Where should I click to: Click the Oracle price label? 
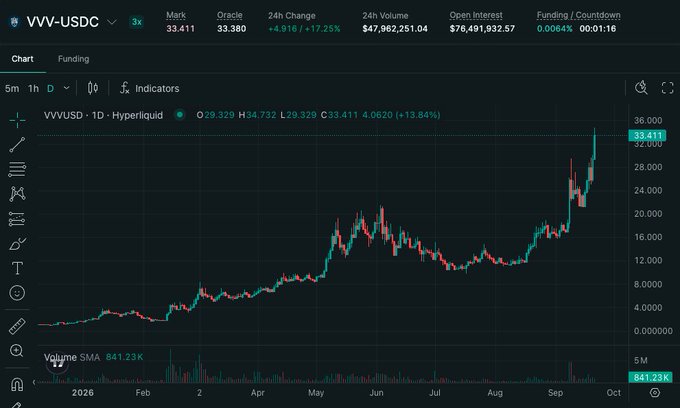click(229, 15)
